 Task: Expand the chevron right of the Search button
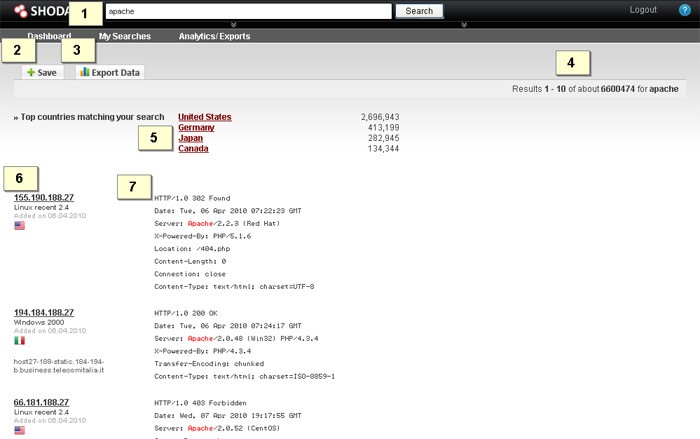coord(464,24)
